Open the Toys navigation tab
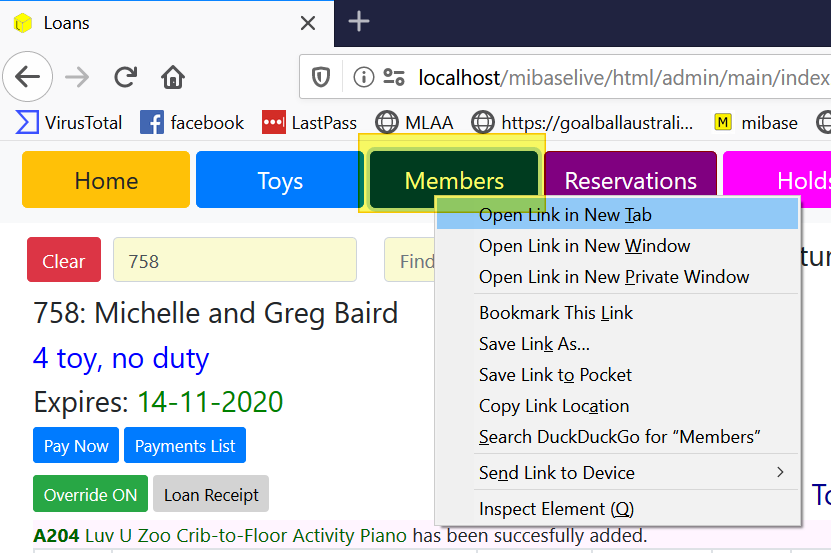831x553 pixels. (x=279, y=181)
